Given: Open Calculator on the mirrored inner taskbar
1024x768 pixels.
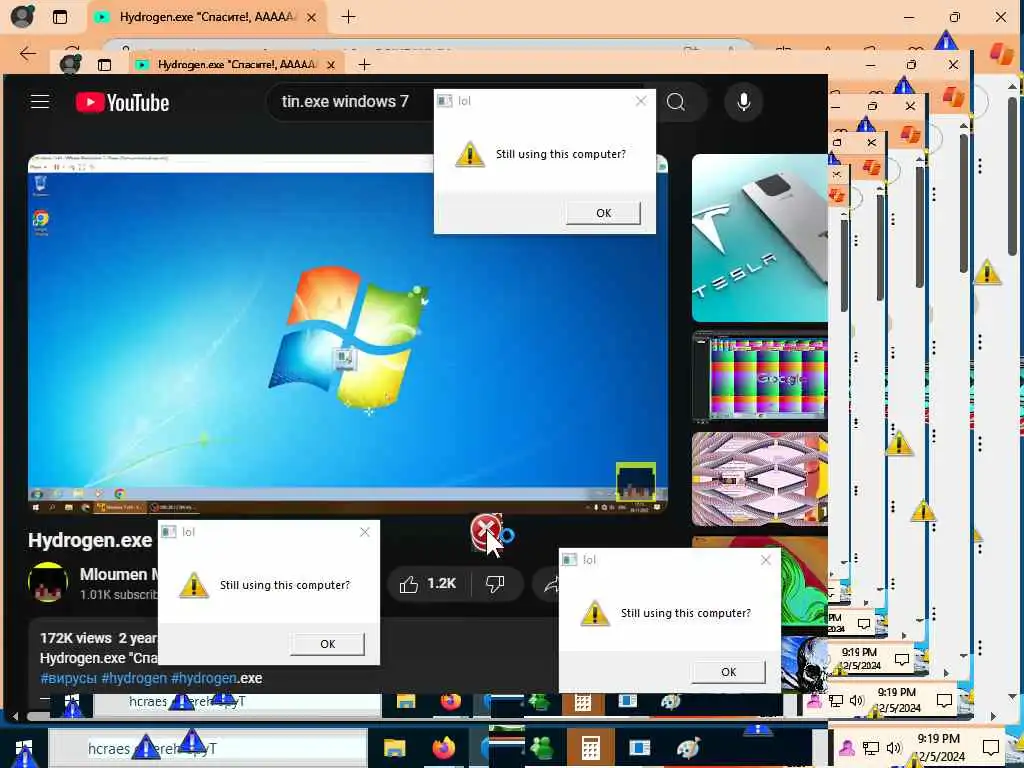Looking at the screenshot, I should pos(583,702).
